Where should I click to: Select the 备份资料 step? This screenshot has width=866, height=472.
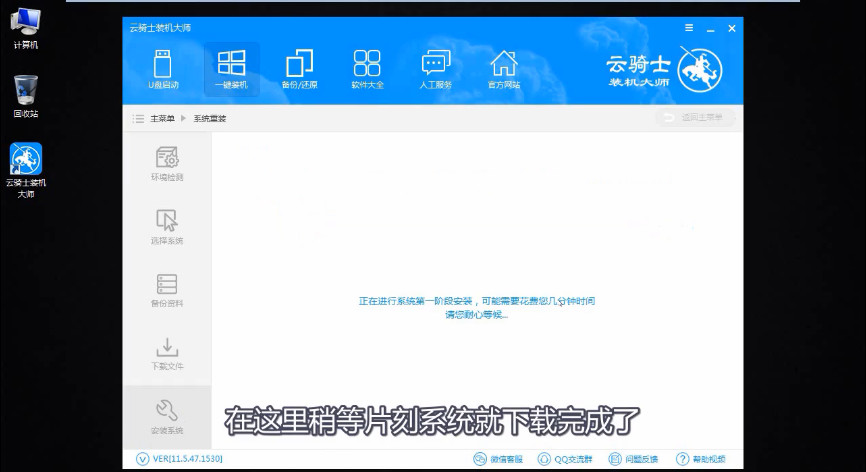click(167, 290)
